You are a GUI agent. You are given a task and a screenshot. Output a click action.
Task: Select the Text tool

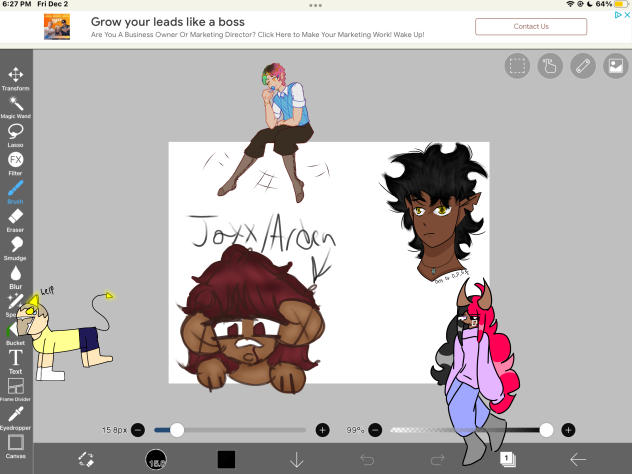[15, 362]
